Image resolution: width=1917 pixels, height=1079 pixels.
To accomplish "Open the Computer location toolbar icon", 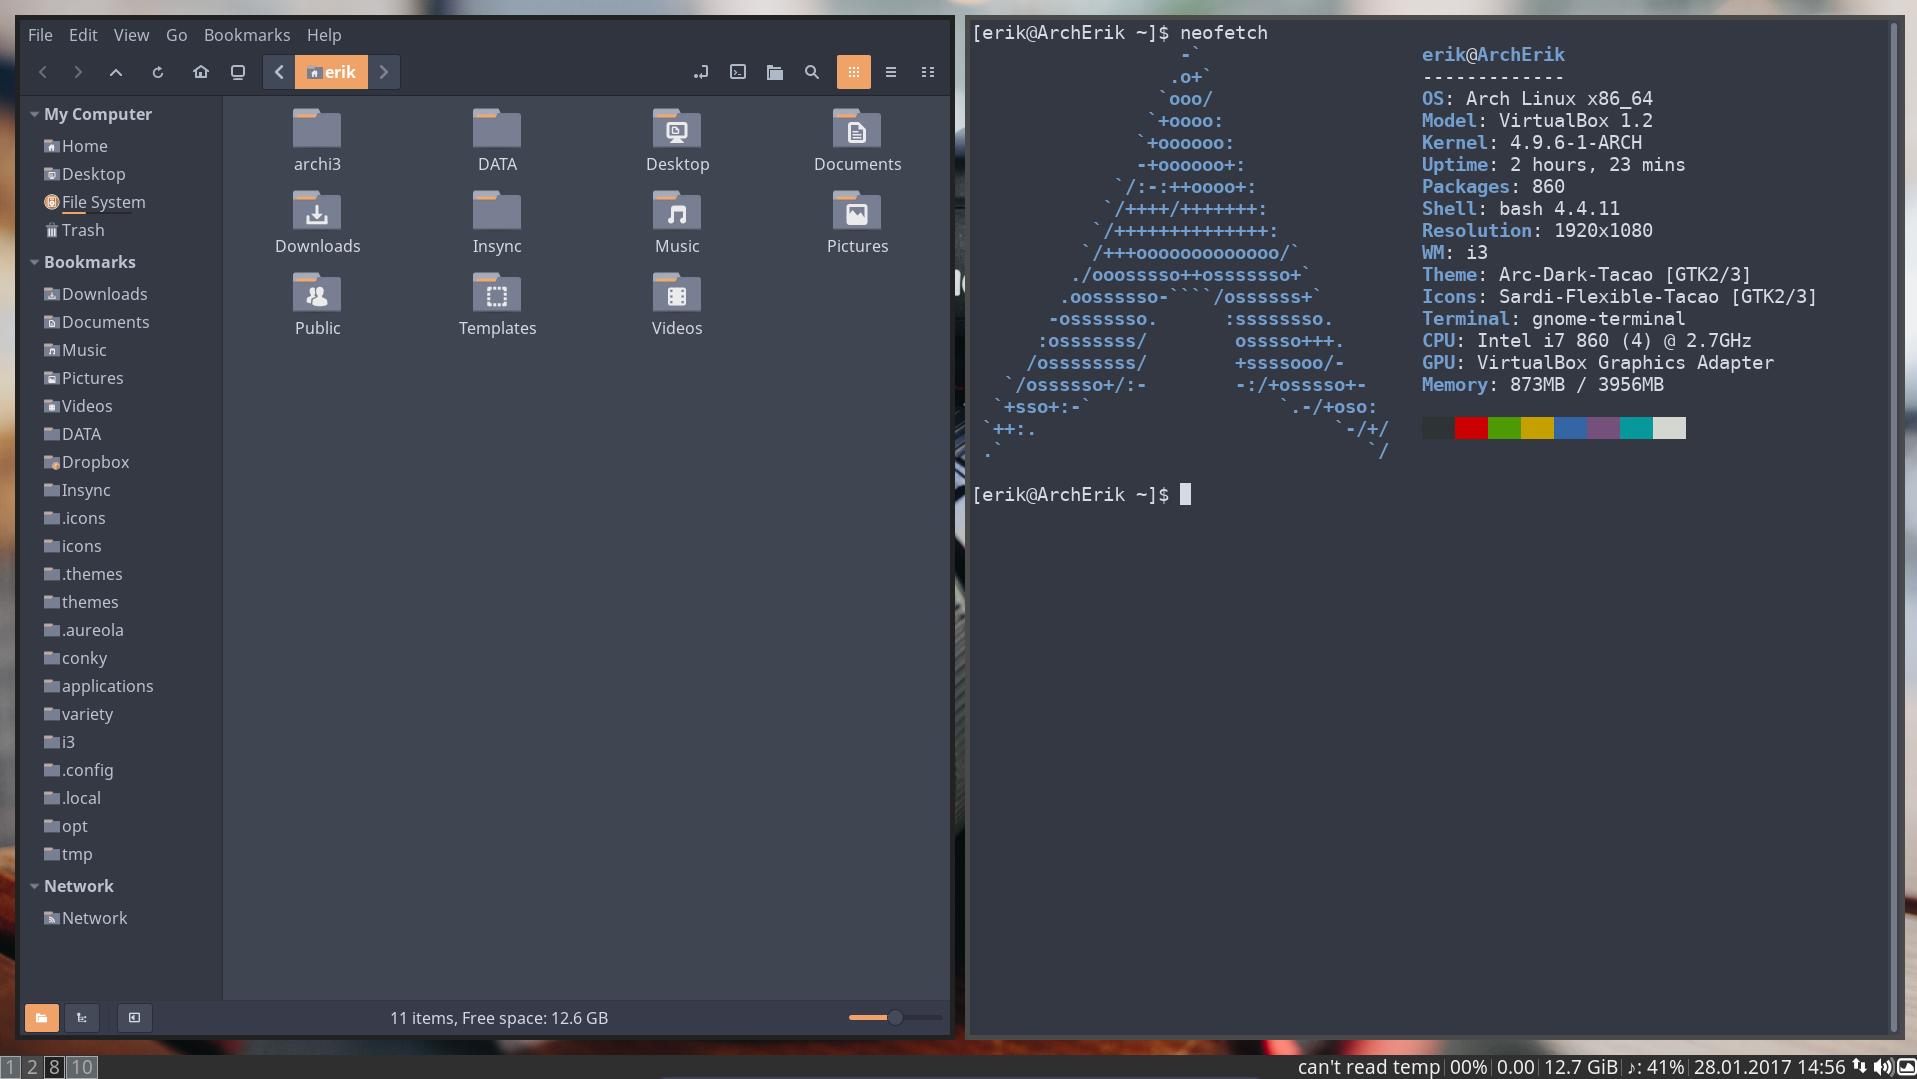I will click(x=238, y=72).
